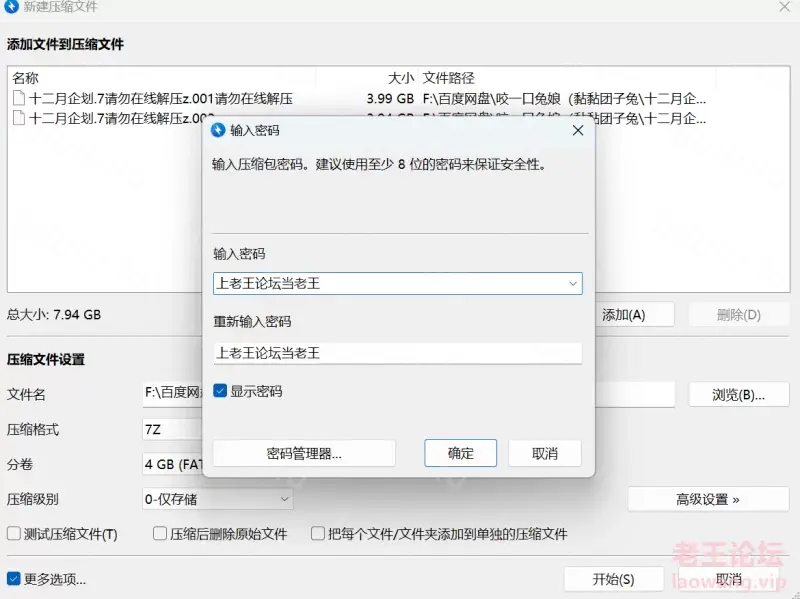Select the first file icon ending z.001
Screen dimensions: 800x599
coord(19,98)
